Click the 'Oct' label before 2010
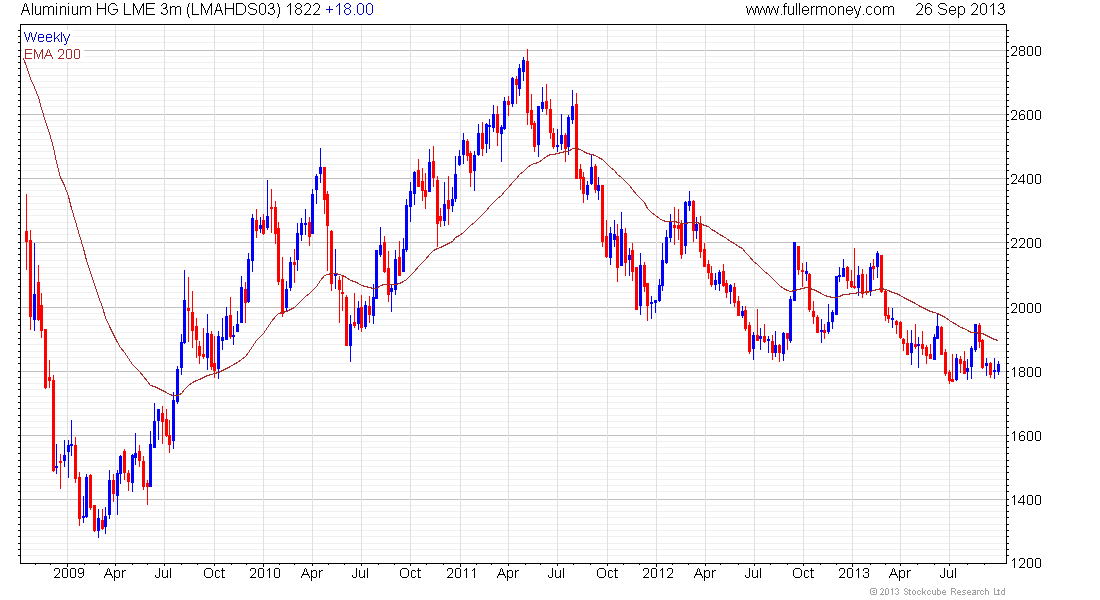The width and height of the screenshot is (1100, 600). (x=214, y=573)
